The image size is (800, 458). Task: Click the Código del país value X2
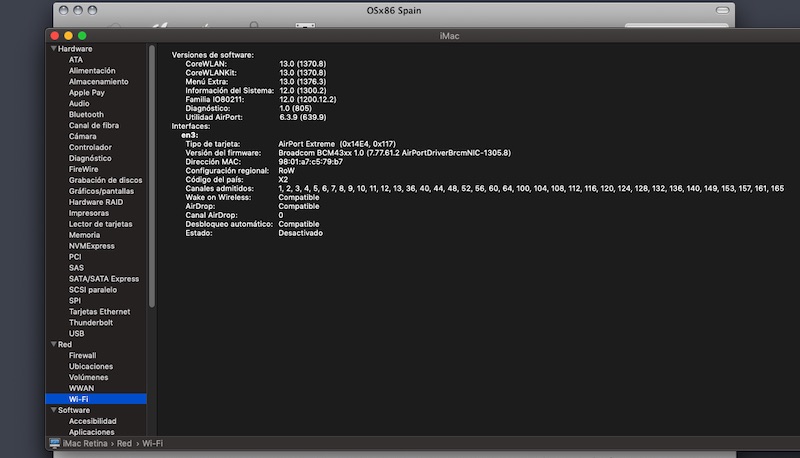point(283,180)
